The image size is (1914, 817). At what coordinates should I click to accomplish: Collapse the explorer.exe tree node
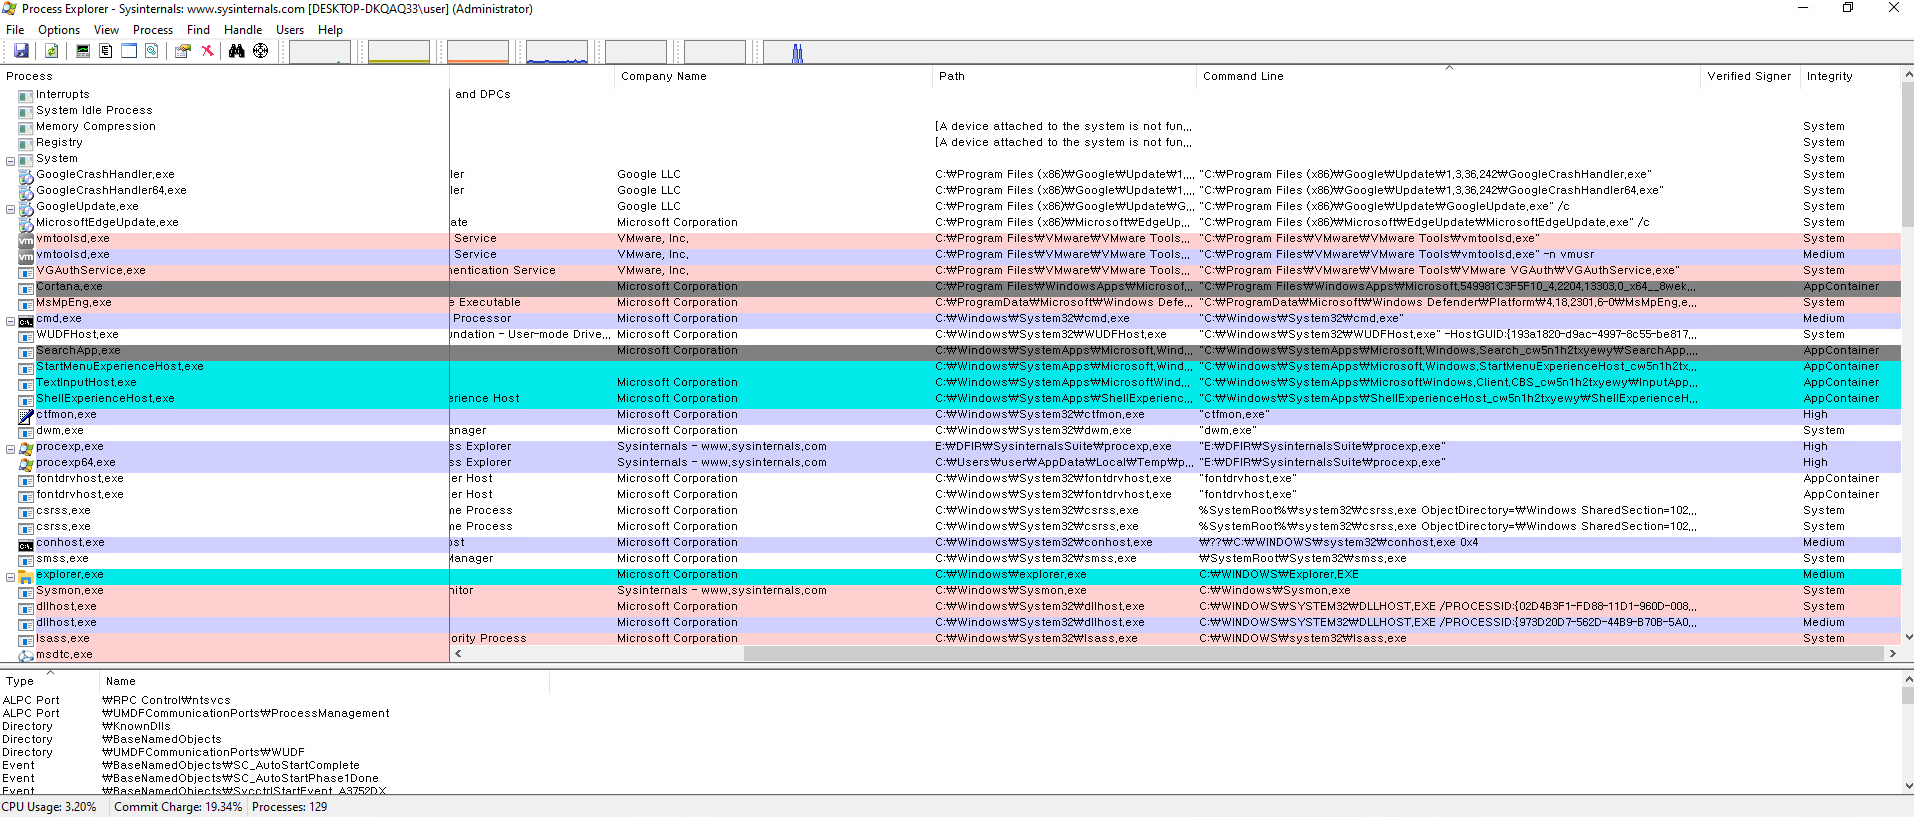tap(10, 576)
